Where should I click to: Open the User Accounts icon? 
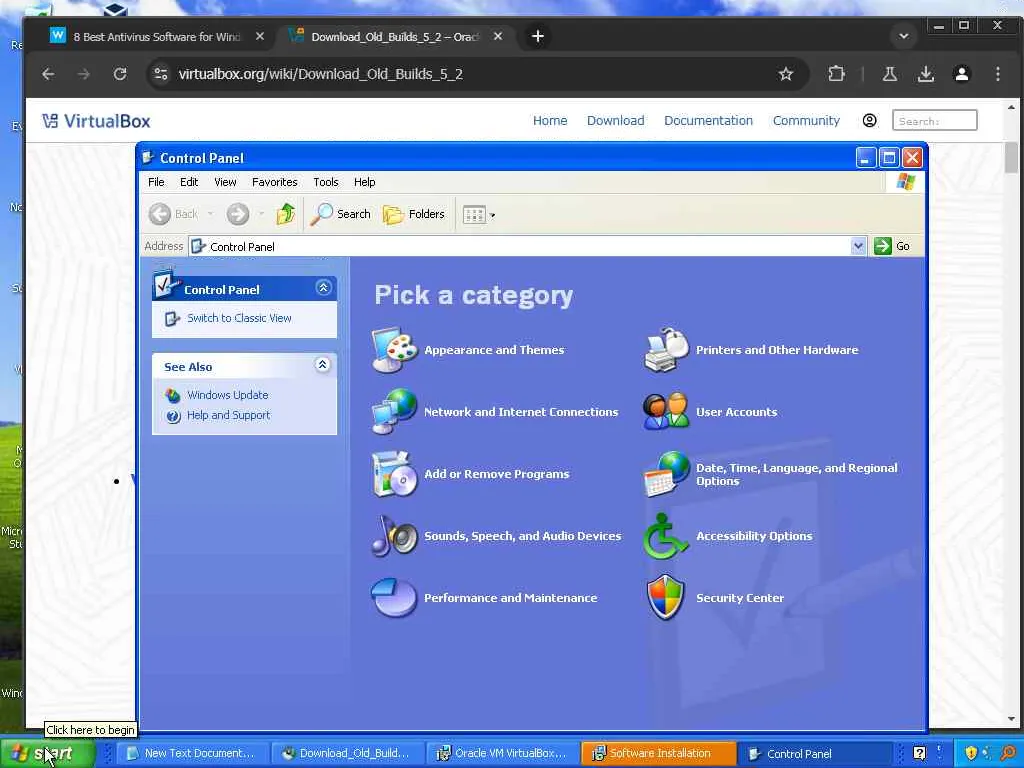point(665,411)
